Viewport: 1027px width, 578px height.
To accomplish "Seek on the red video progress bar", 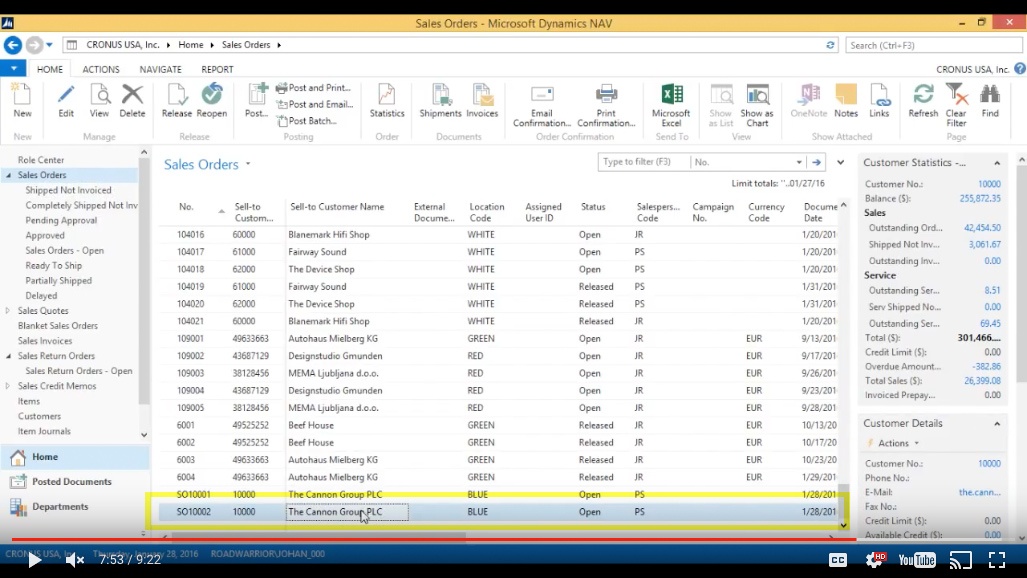I will click(x=514, y=539).
